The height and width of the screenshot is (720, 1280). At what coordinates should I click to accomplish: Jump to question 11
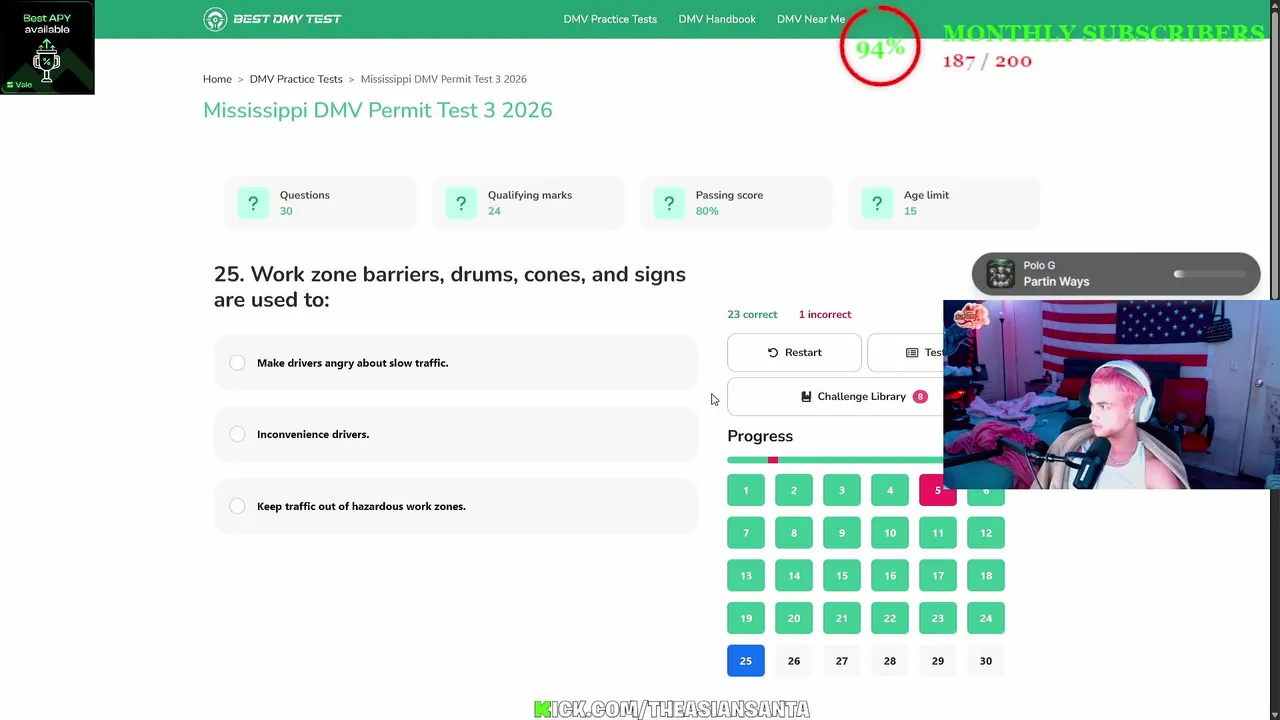[x=938, y=533]
